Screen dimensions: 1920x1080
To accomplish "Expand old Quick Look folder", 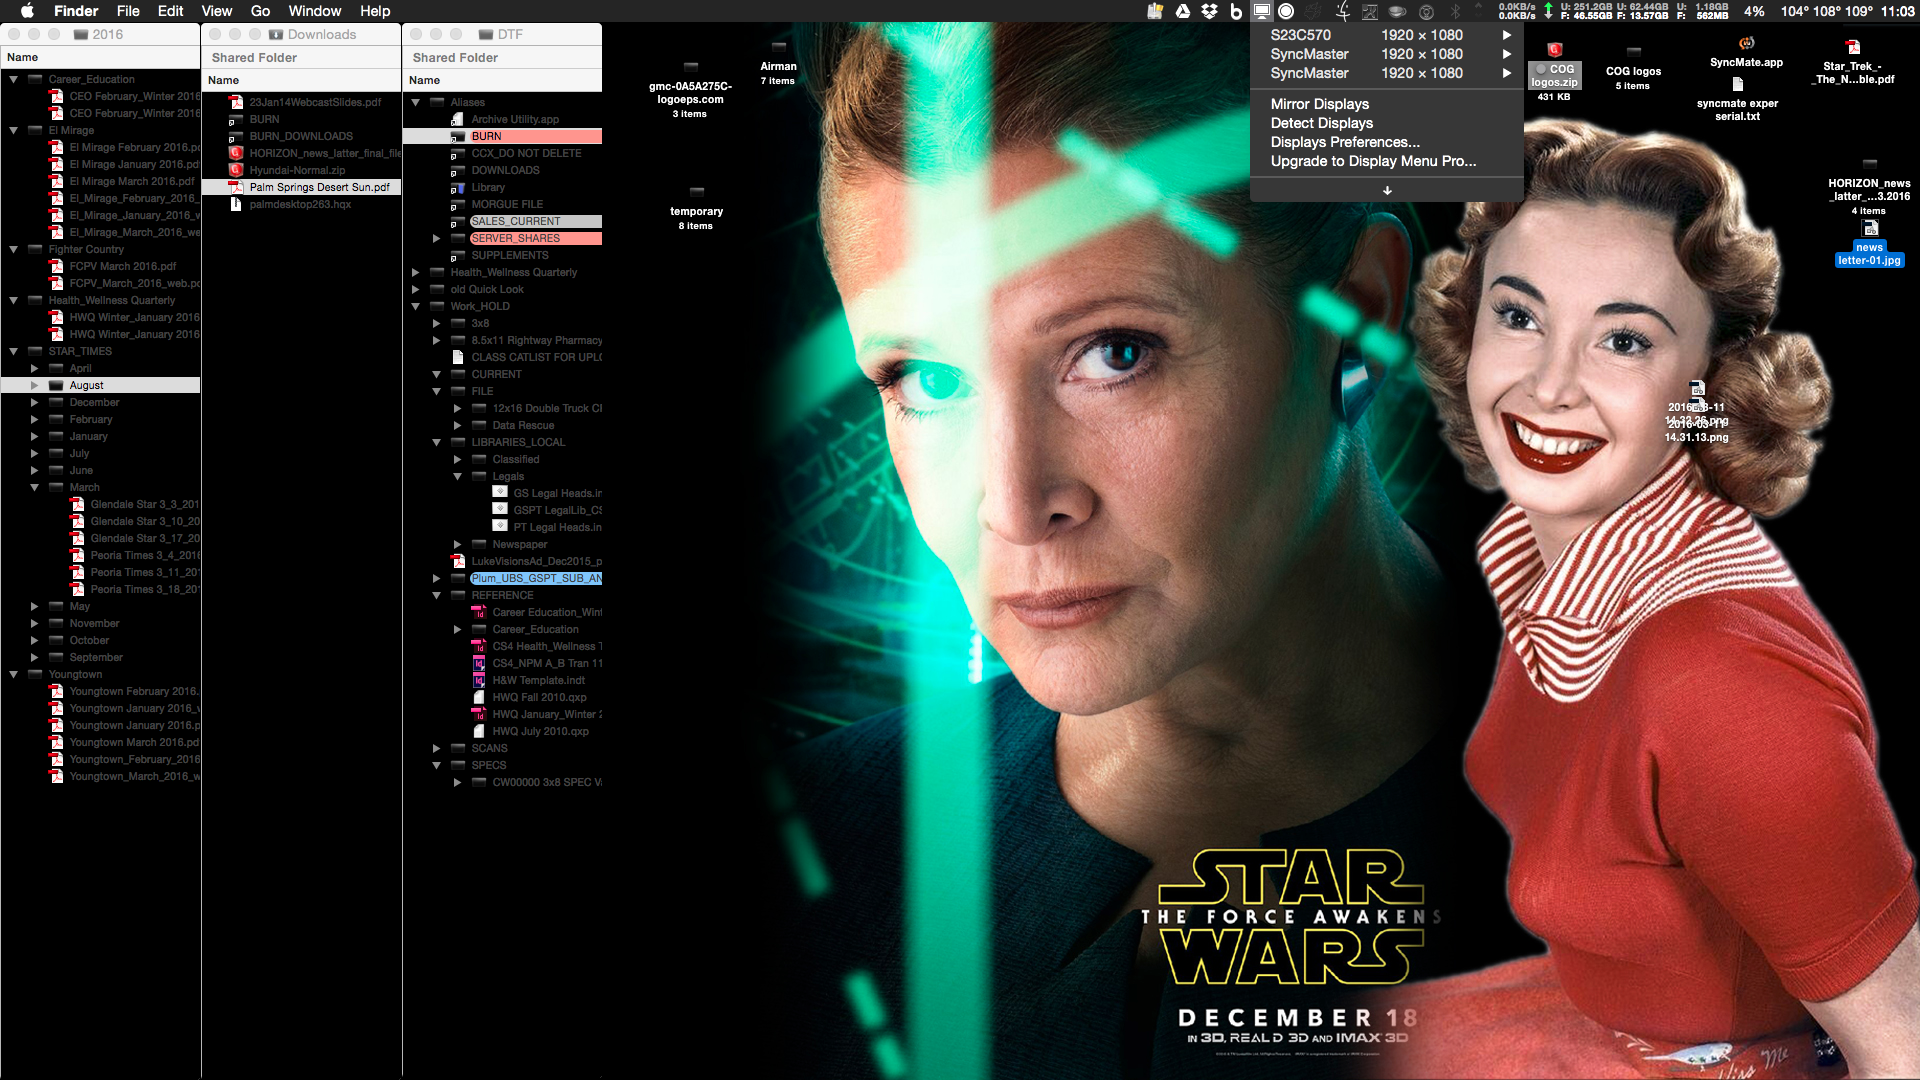I will [x=416, y=289].
